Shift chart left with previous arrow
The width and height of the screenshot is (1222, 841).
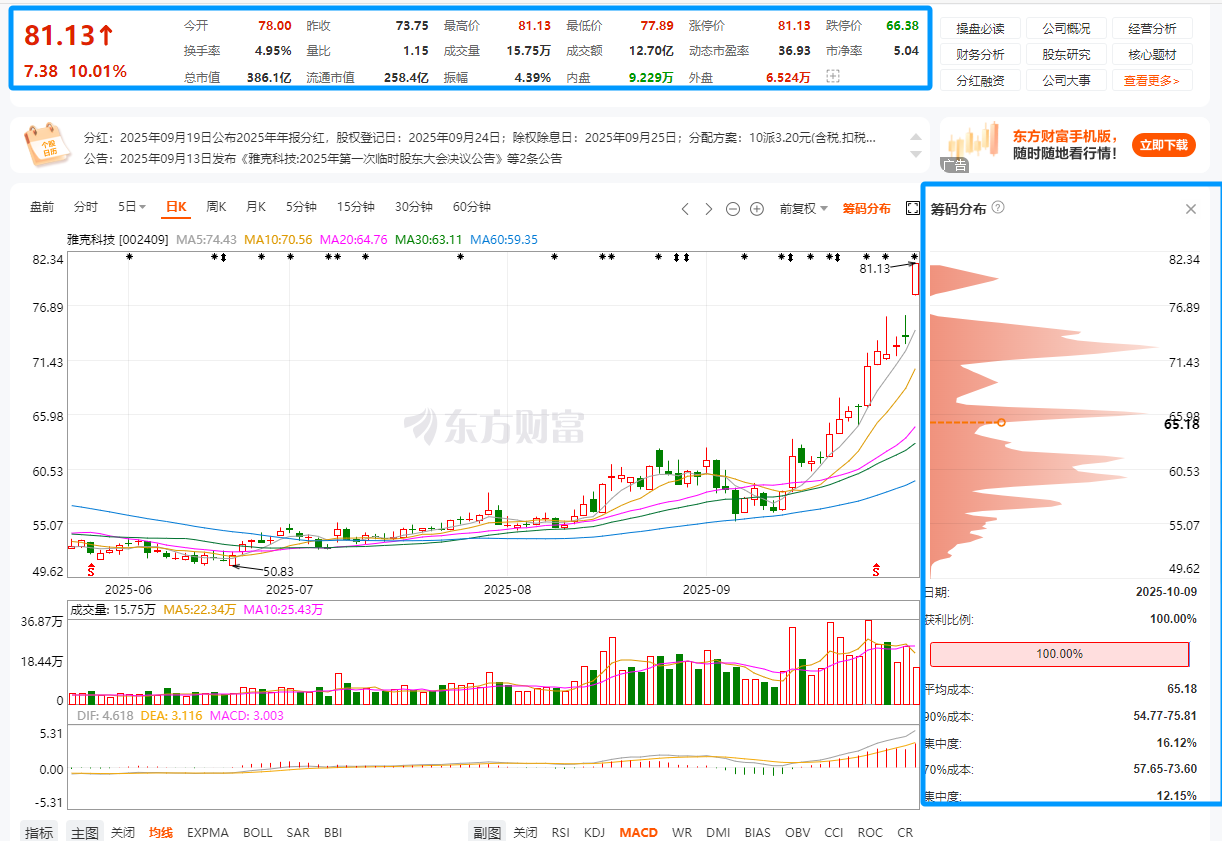coord(685,208)
